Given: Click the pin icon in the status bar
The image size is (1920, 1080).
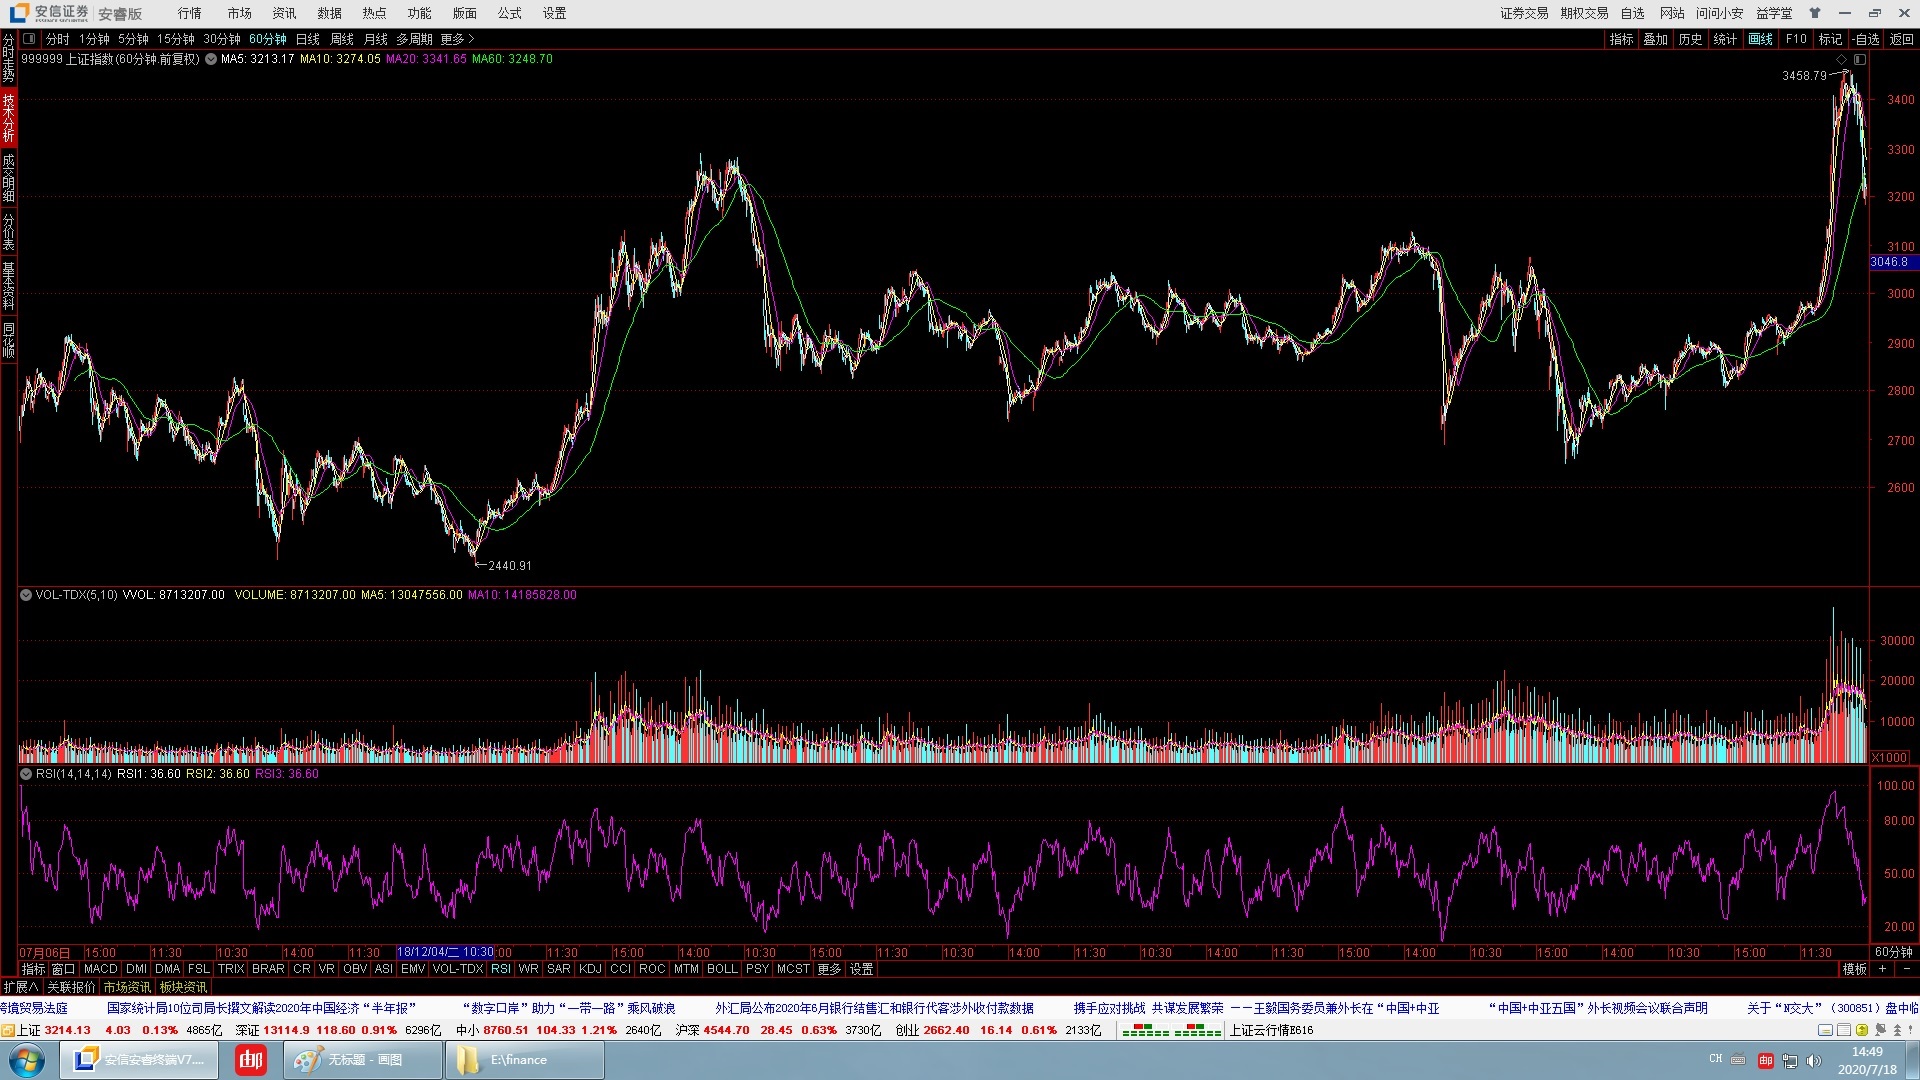Looking at the screenshot, I should pos(1880,1030).
